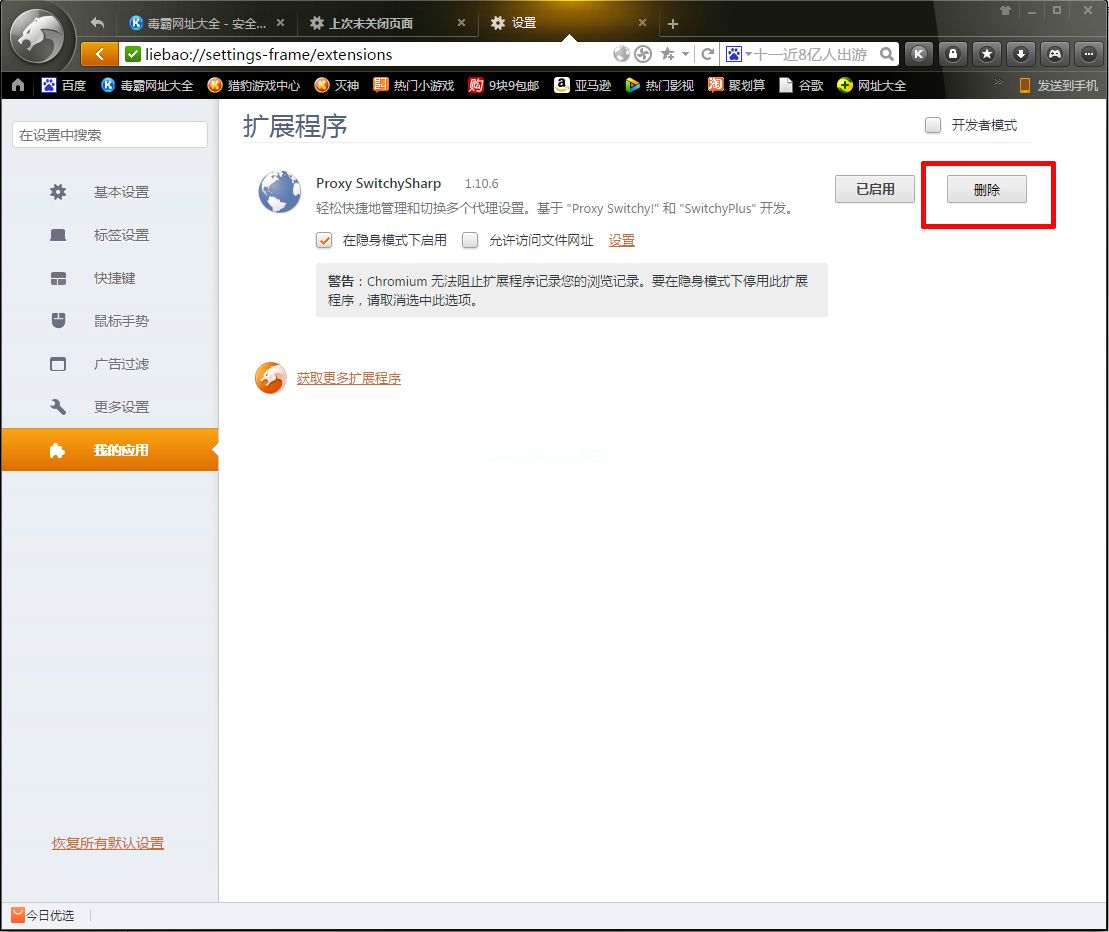
Task: Uncheck 在隐身模式下启用 for Proxy SwitchySharp
Action: click(x=325, y=240)
